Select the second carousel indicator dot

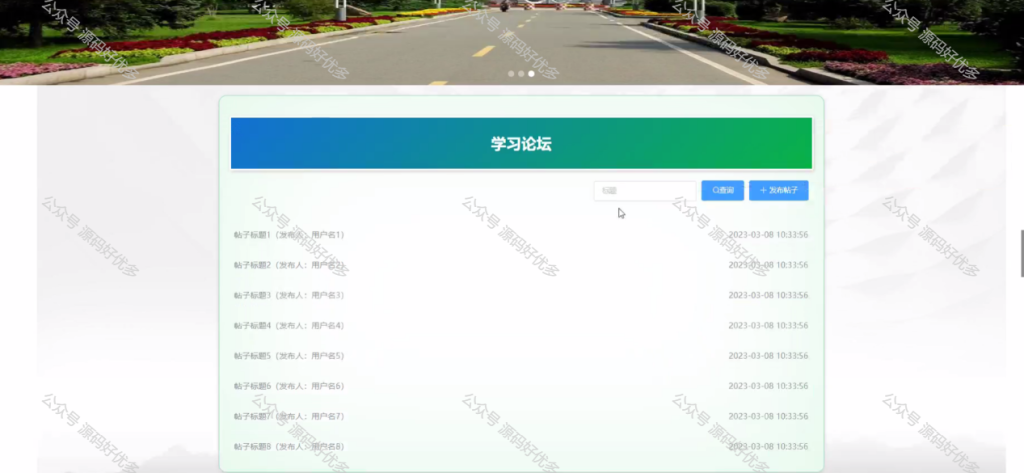pos(520,74)
